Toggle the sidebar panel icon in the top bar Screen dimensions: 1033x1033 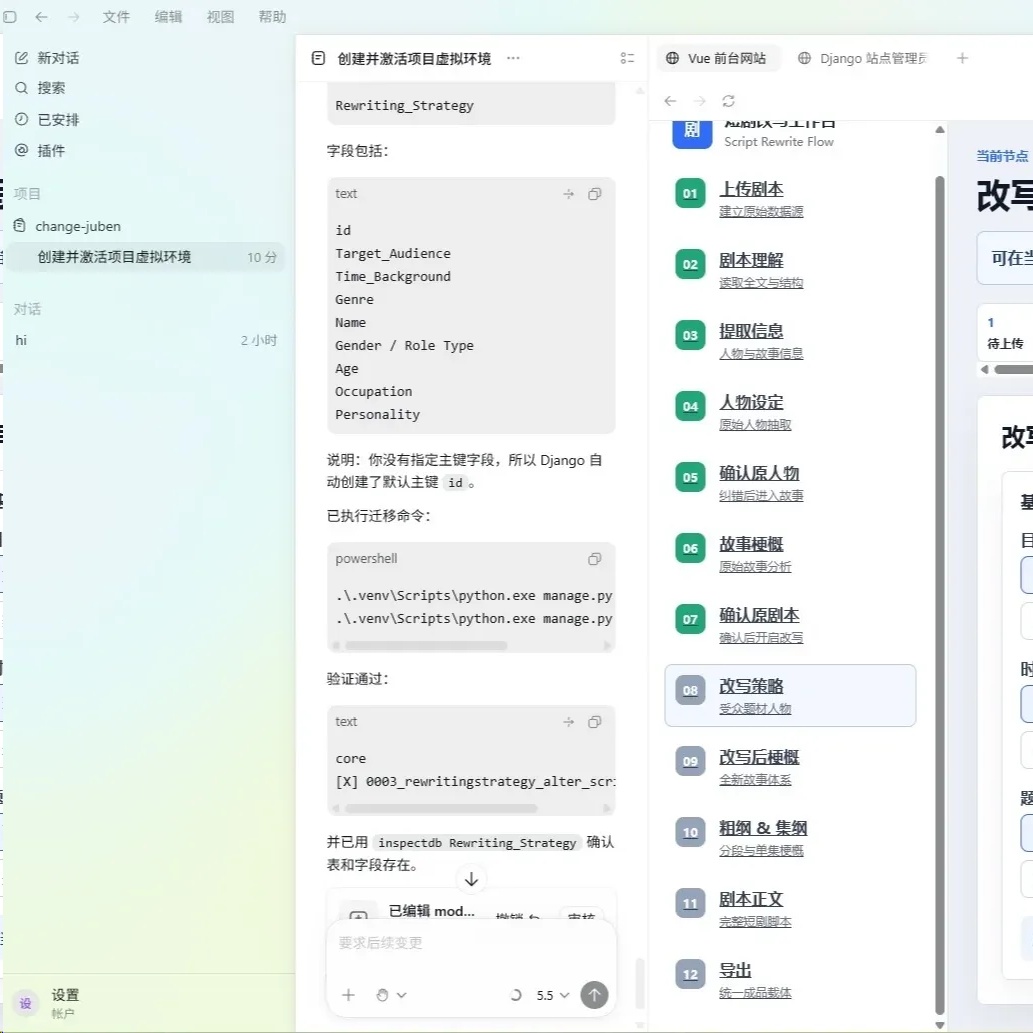click(10, 16)
